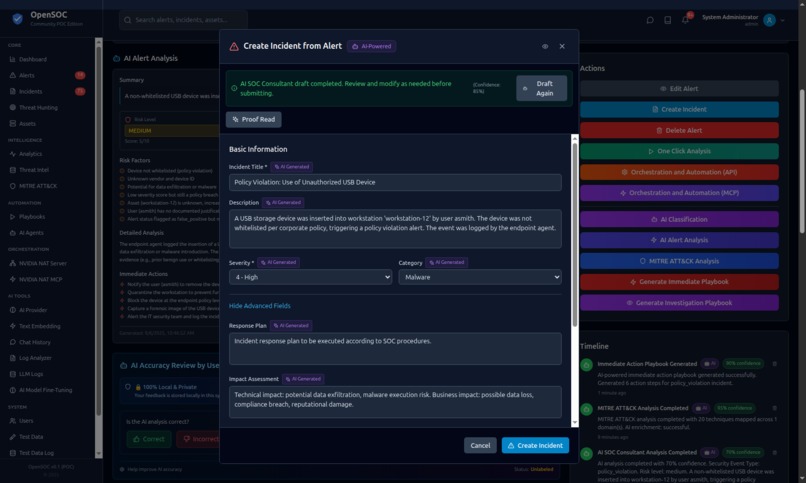Click Orchestration and Automation (API) button
Viewport: 806px width, 483px height.
[x=679, y=172]
